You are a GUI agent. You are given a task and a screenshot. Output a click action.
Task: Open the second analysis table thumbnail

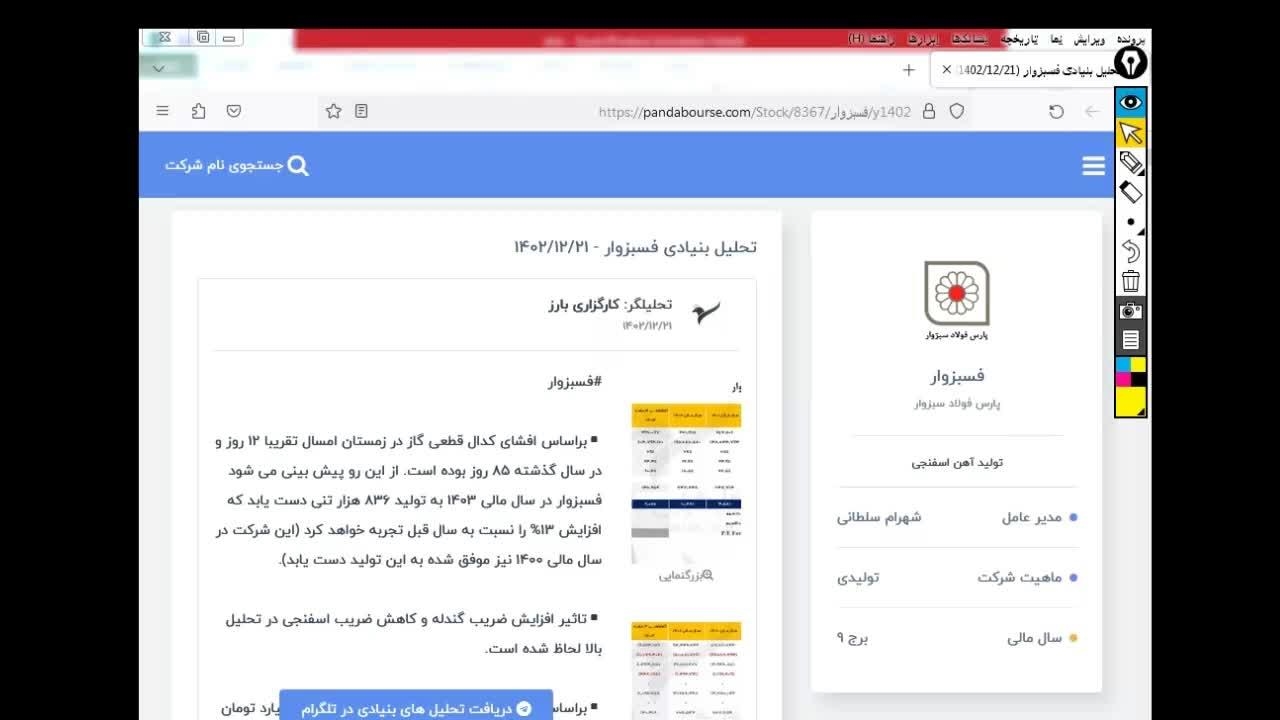(x=686, y=669)
